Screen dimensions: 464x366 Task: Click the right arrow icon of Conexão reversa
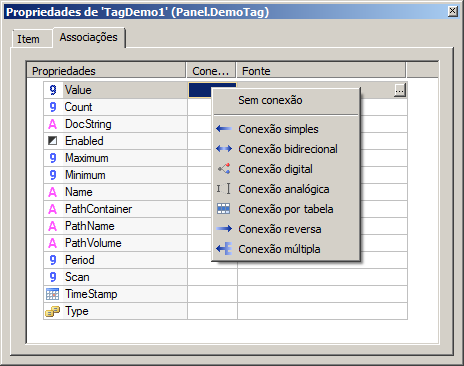(224, 229)
